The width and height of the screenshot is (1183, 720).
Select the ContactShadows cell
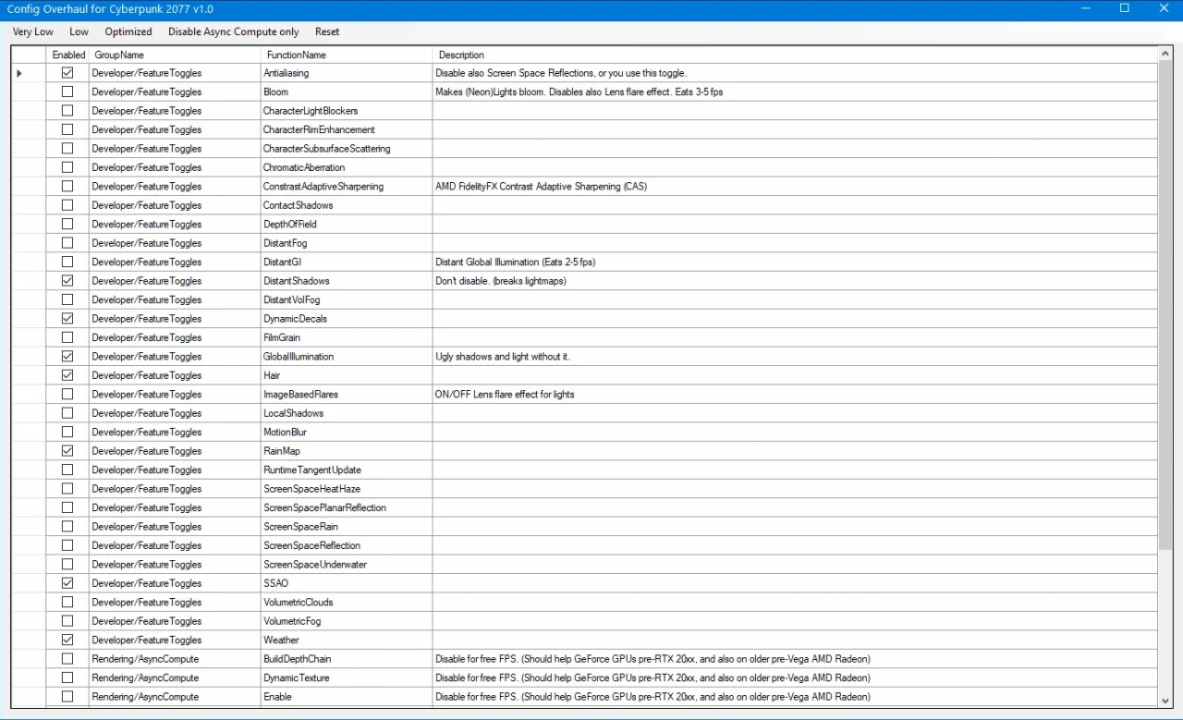[x=346, y=205]
